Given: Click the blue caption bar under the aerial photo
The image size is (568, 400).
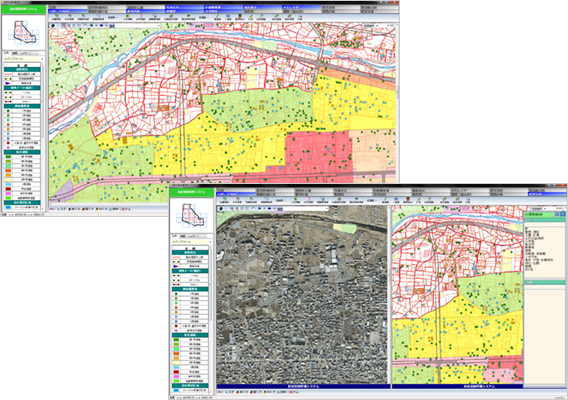Looking at the screenshot, I should click(304, 387).
